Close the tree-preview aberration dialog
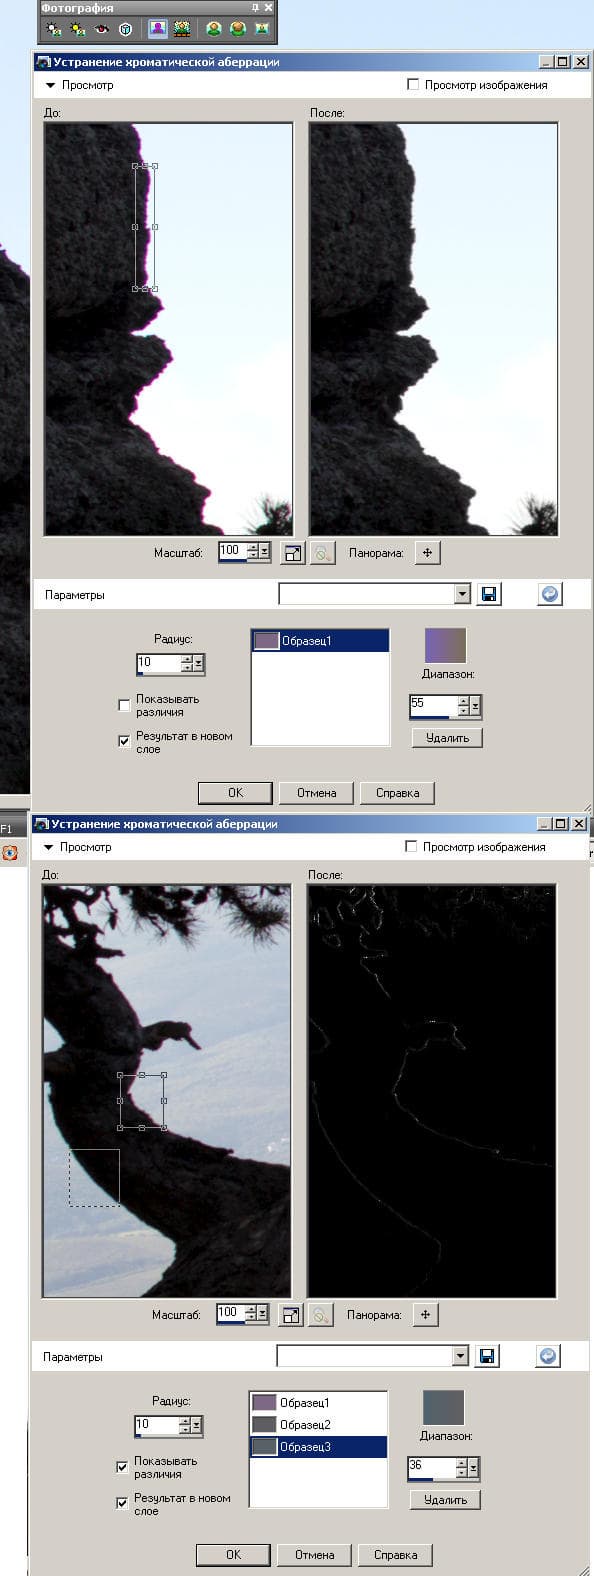This screenshot has width=594, height=1576. pyautogui.click(x=577, y=824)
